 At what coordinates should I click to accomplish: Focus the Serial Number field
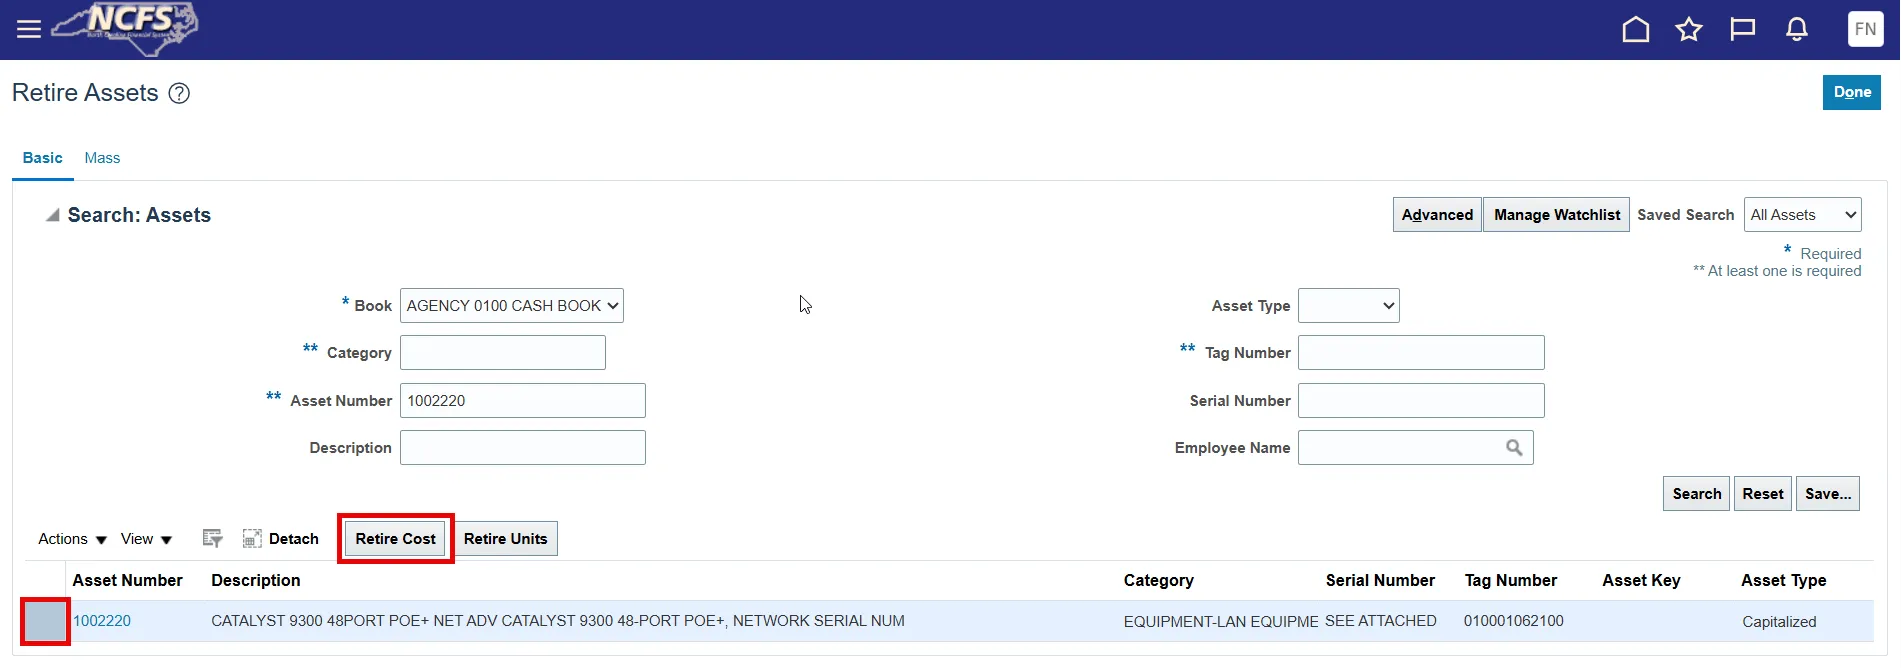pyautogui.click(x=1421, y=400)
